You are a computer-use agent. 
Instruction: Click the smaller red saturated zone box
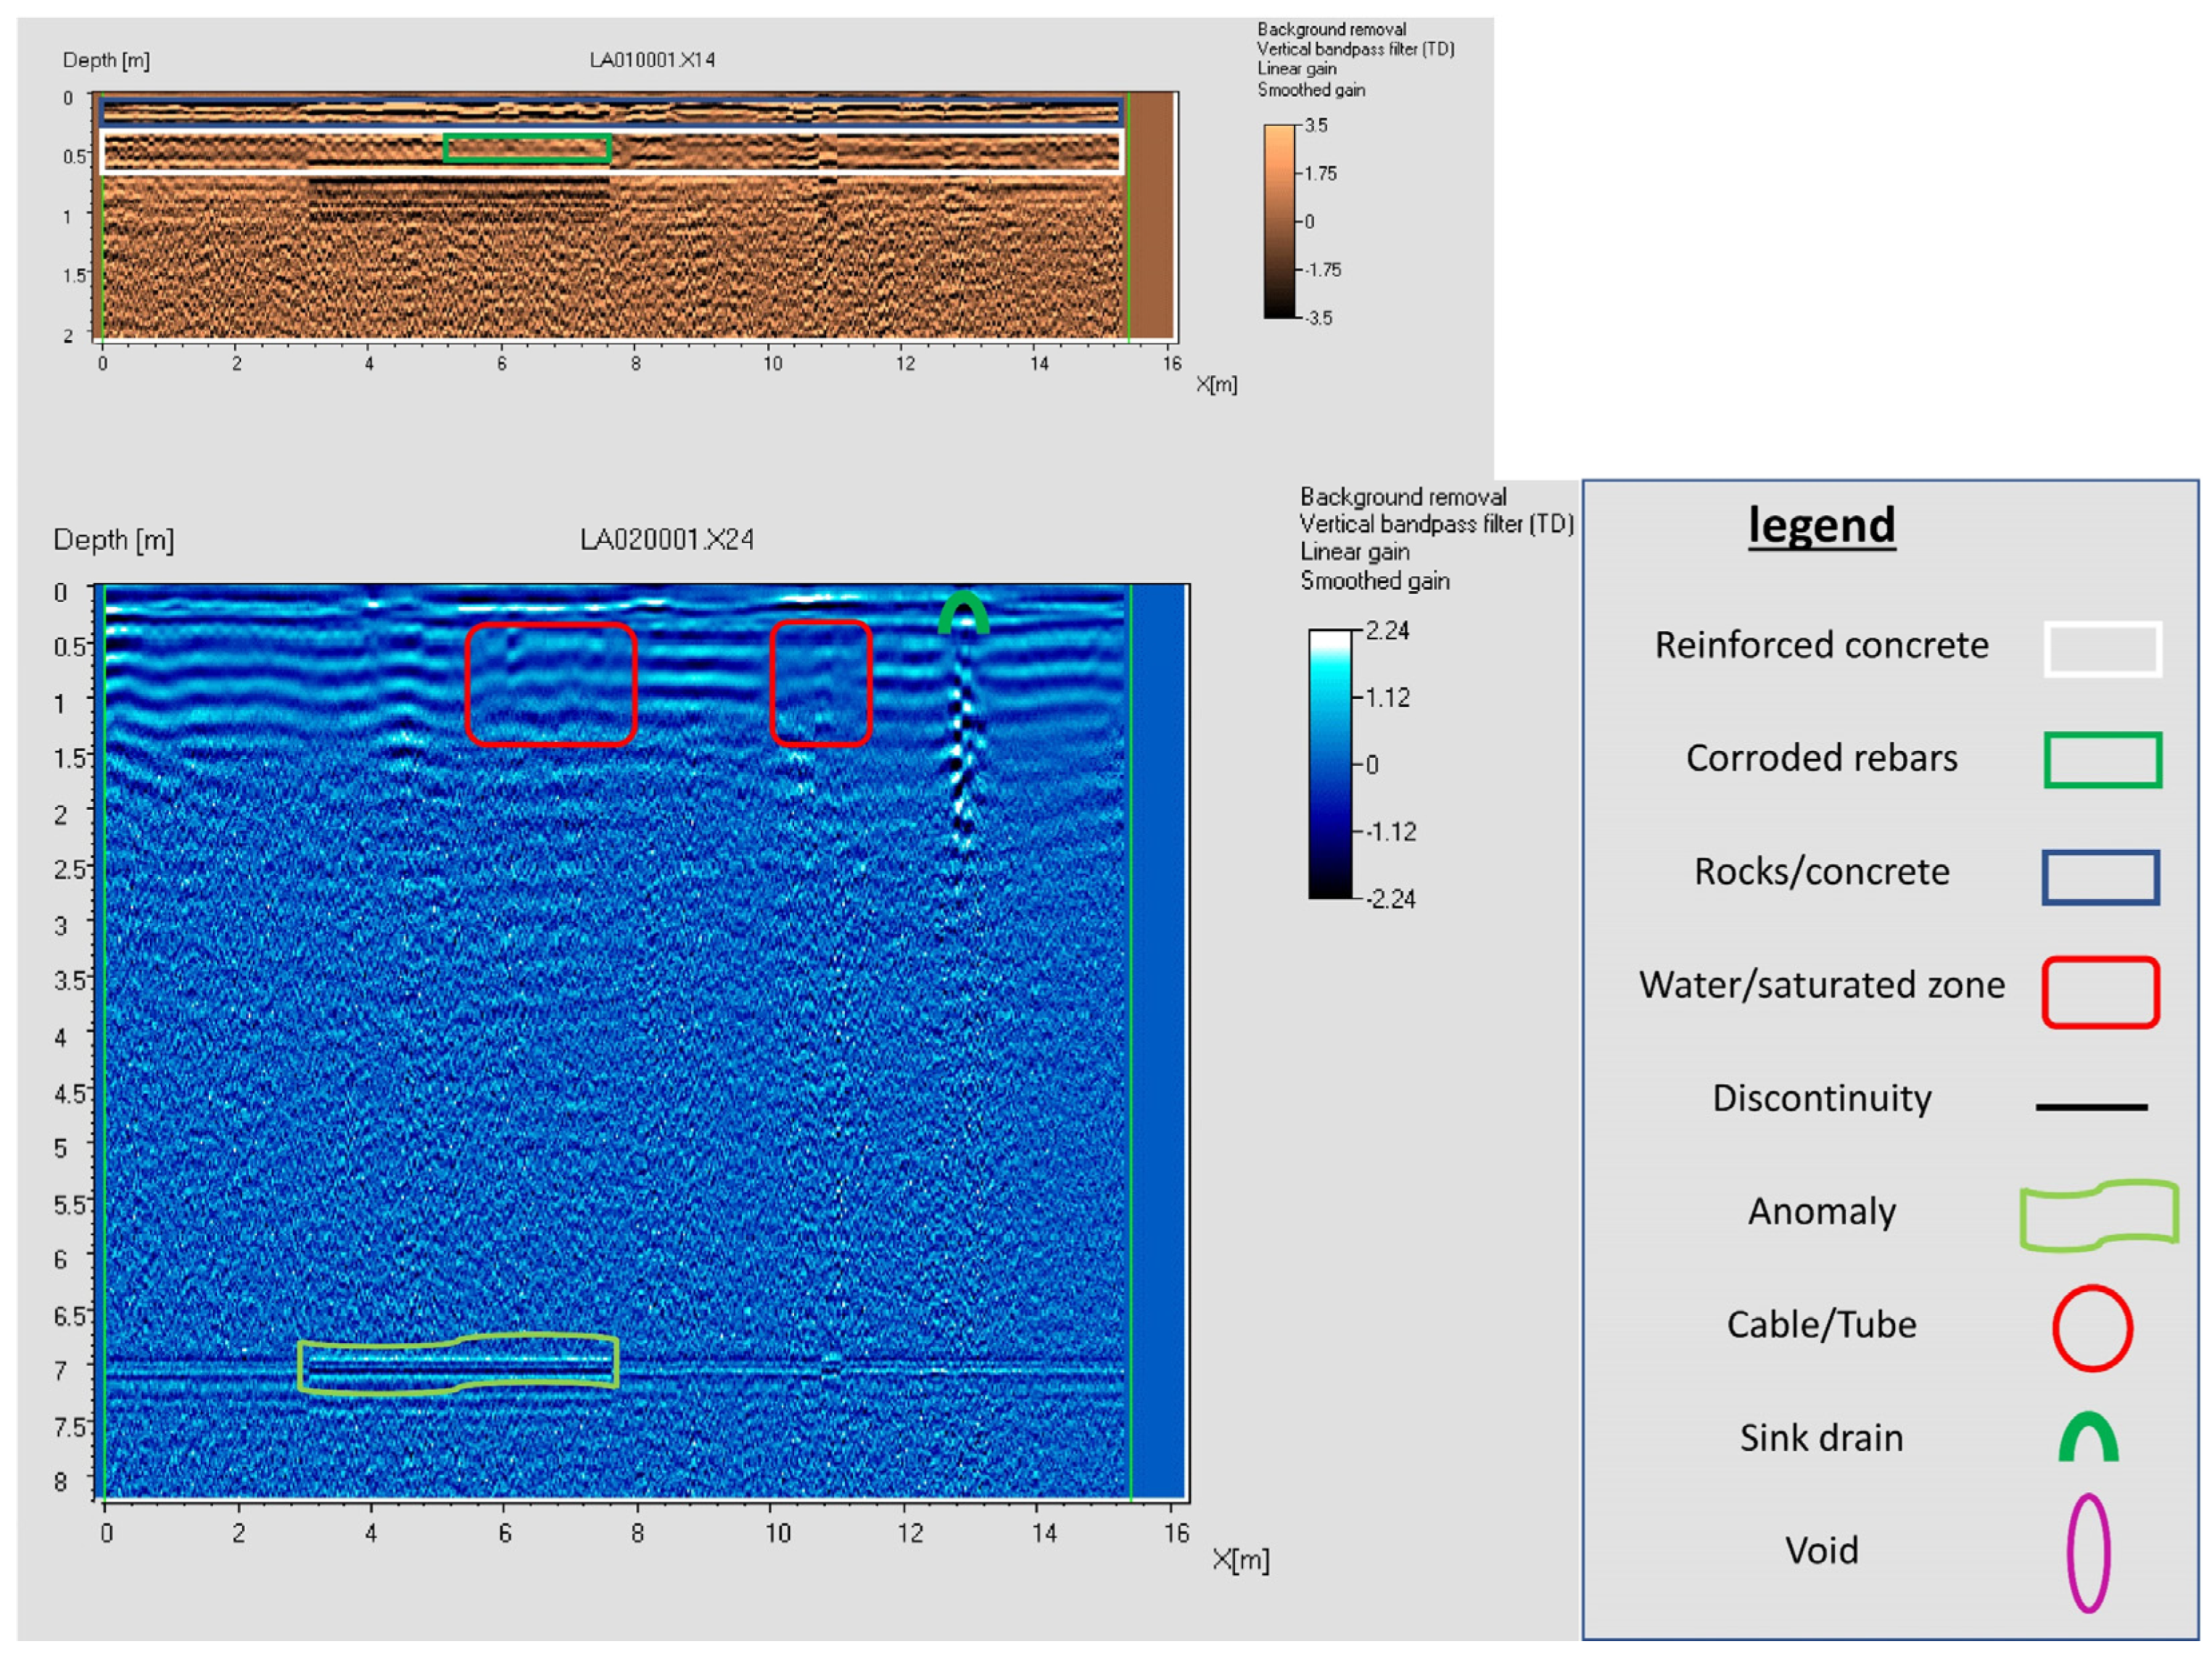point(821,683)
